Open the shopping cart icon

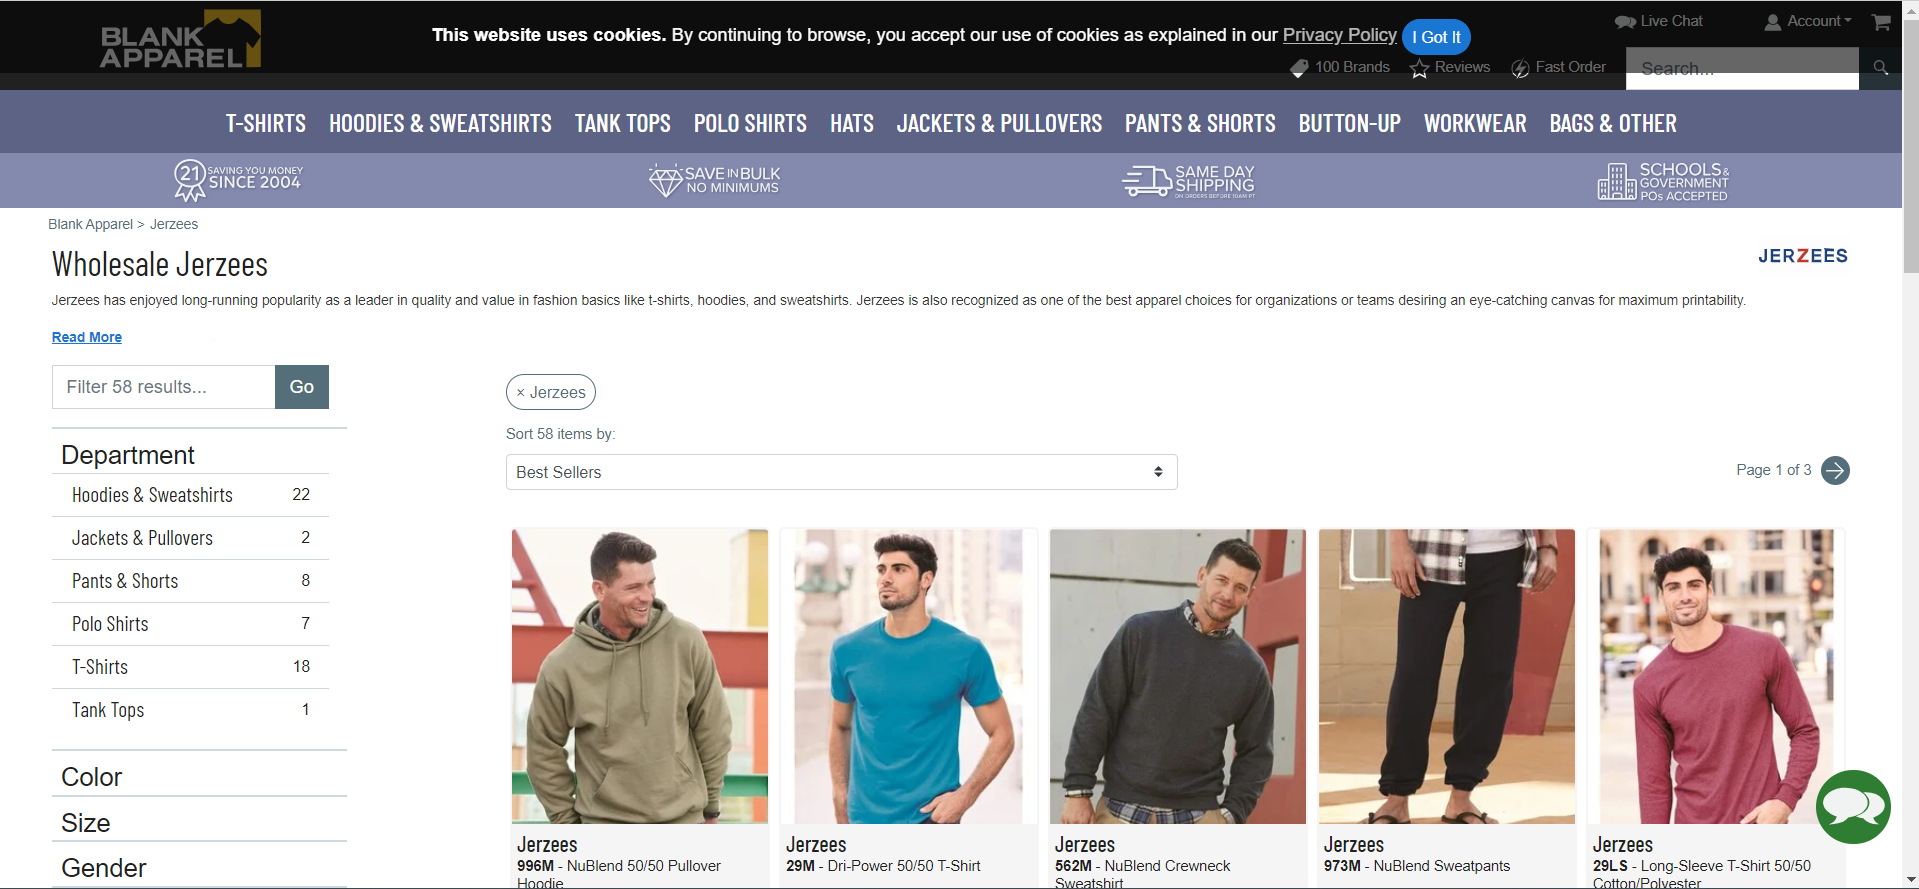1881,21
